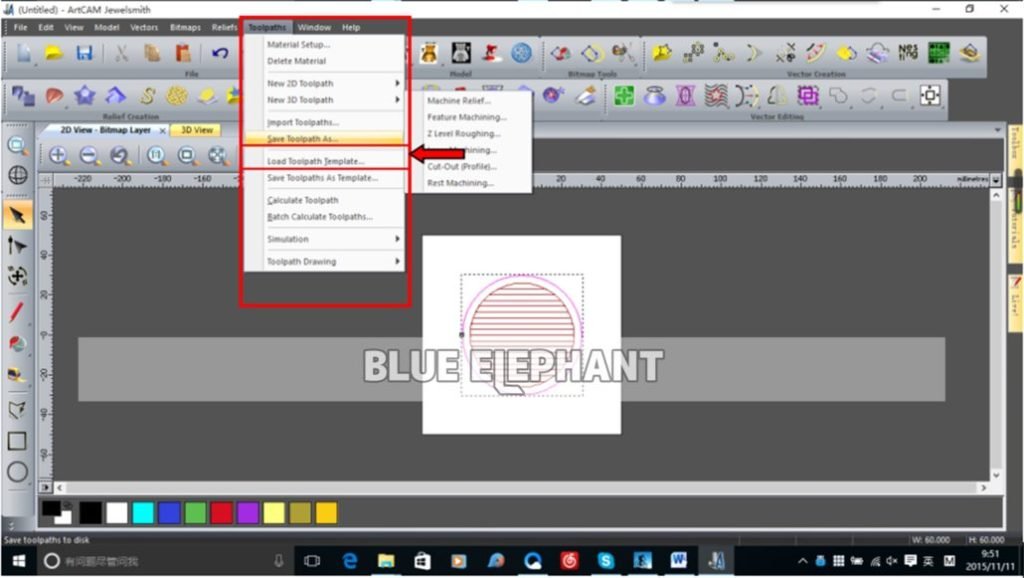
Task: Open Skype from the taskbar
Action: 605,560
